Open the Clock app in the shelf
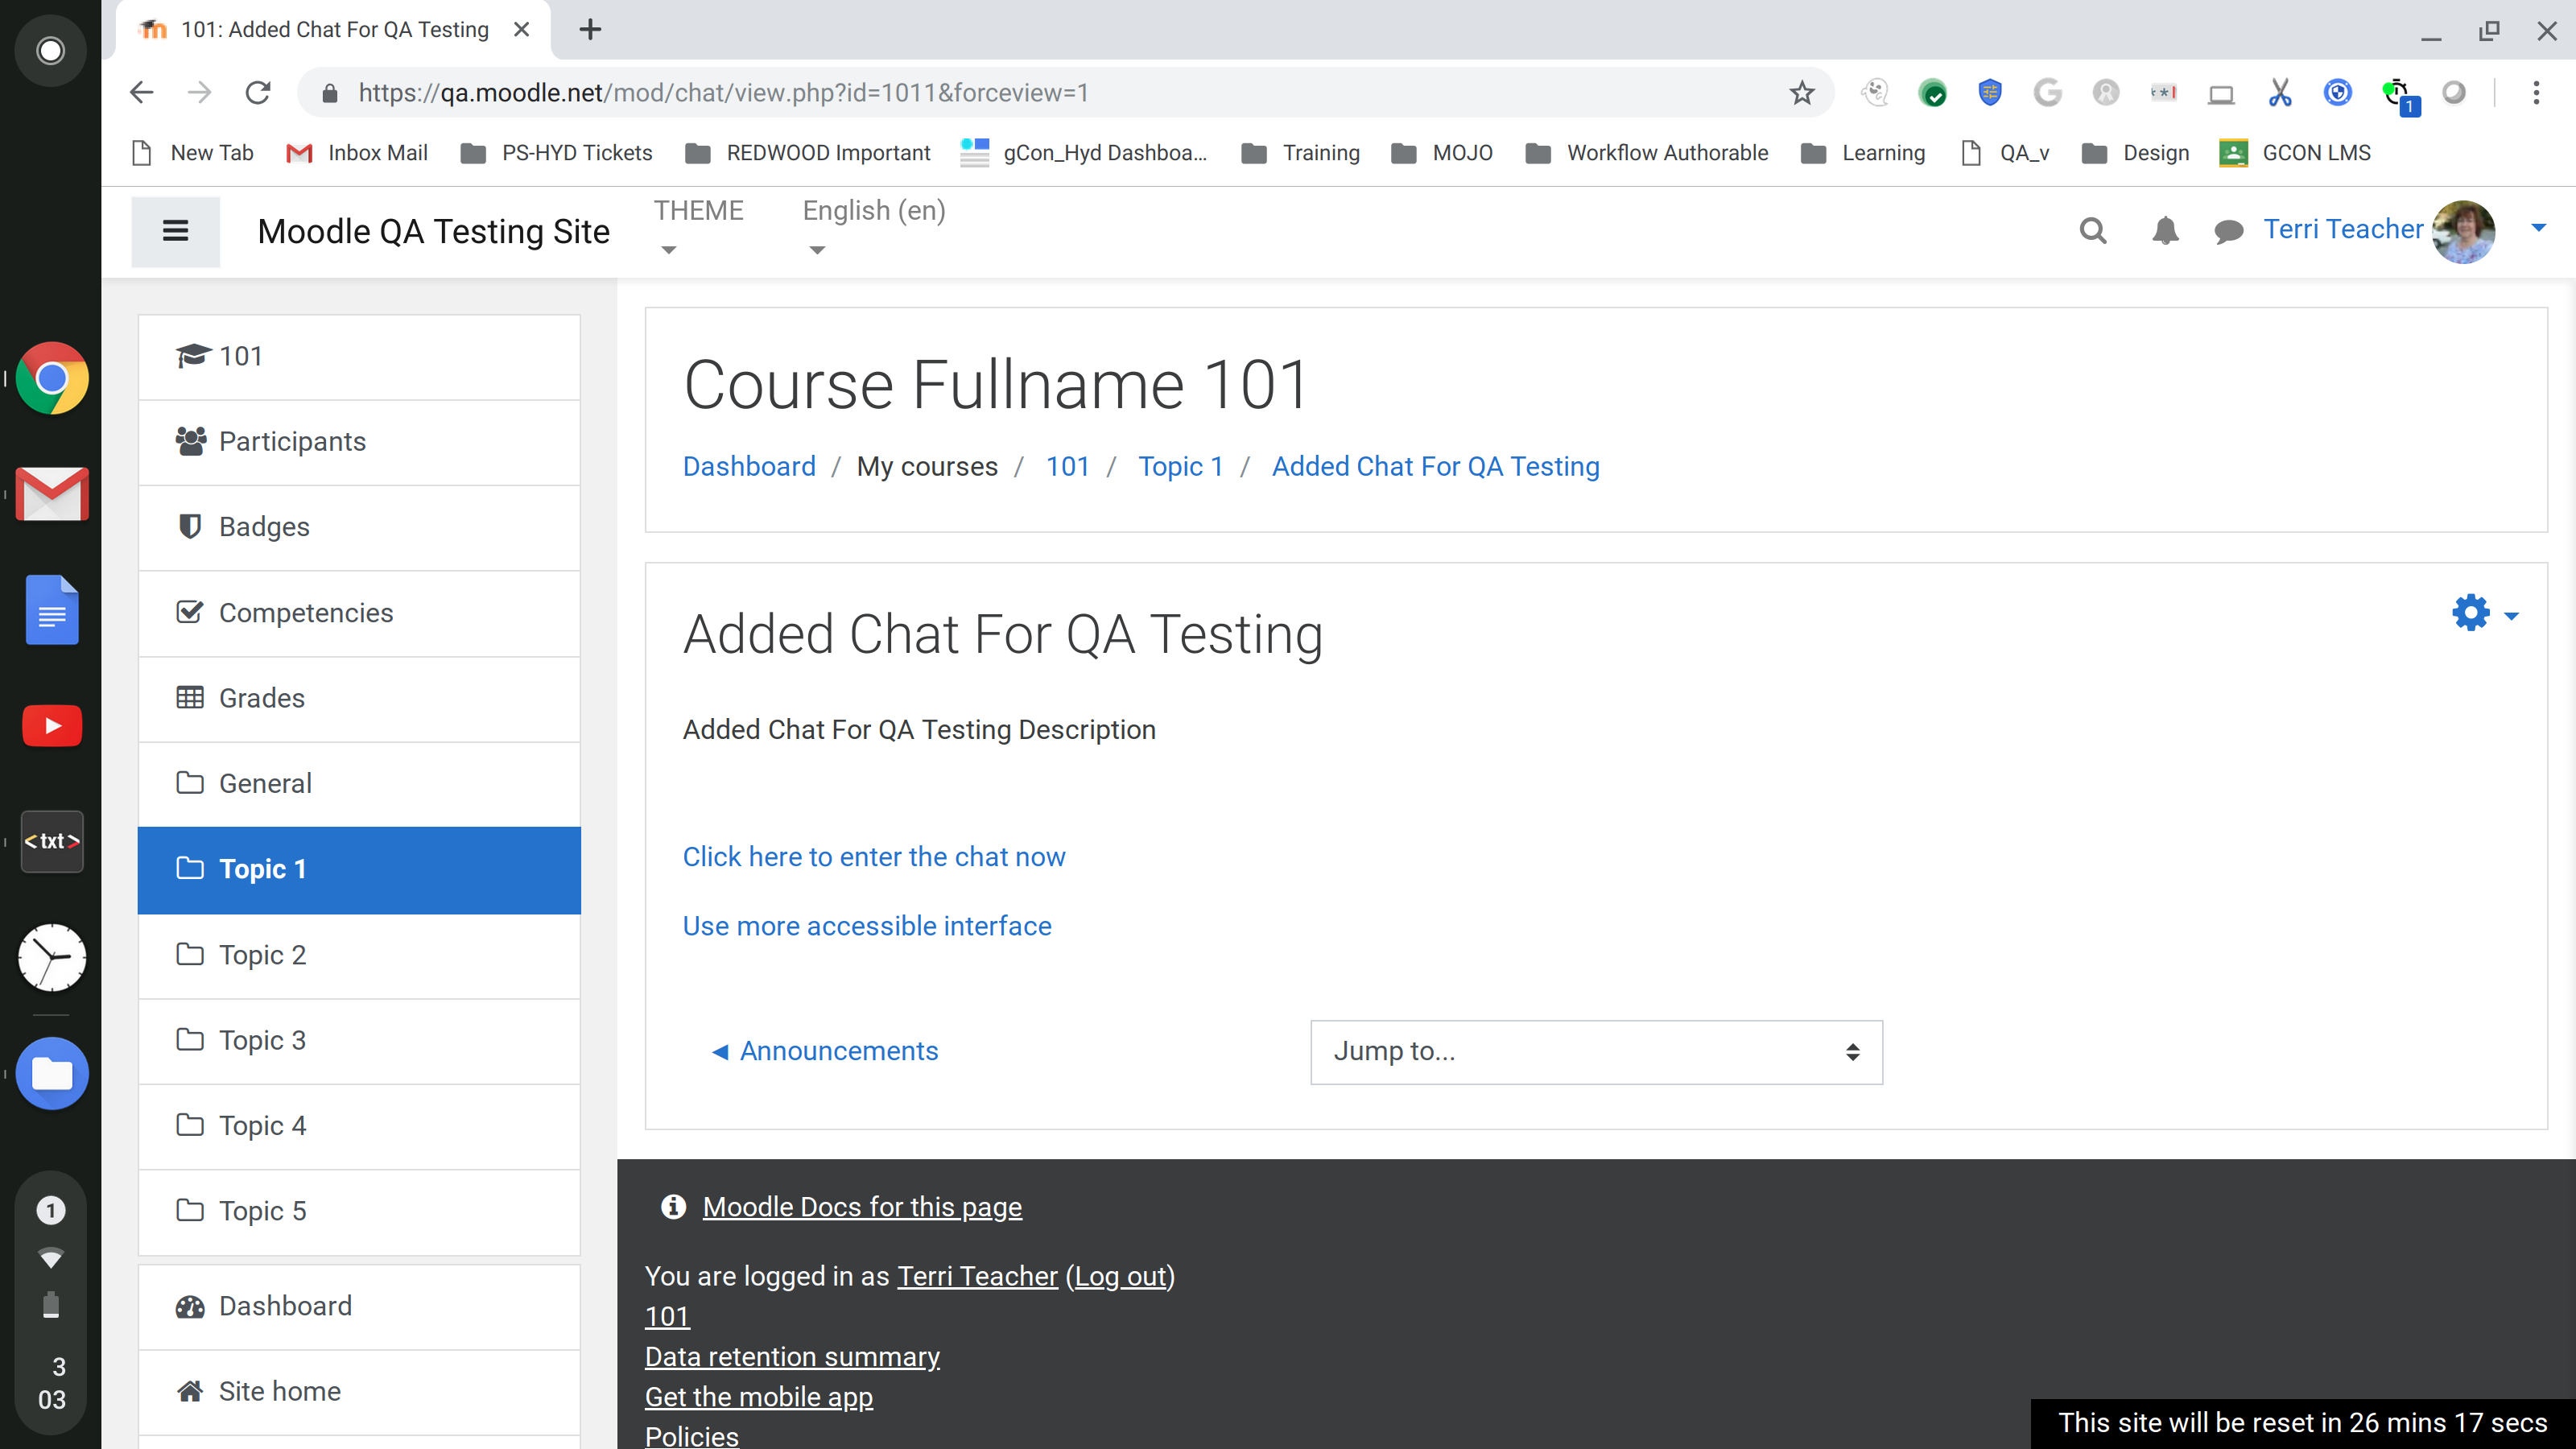The height and width of the screenshot is (1449, 2576). pos(52,957)
